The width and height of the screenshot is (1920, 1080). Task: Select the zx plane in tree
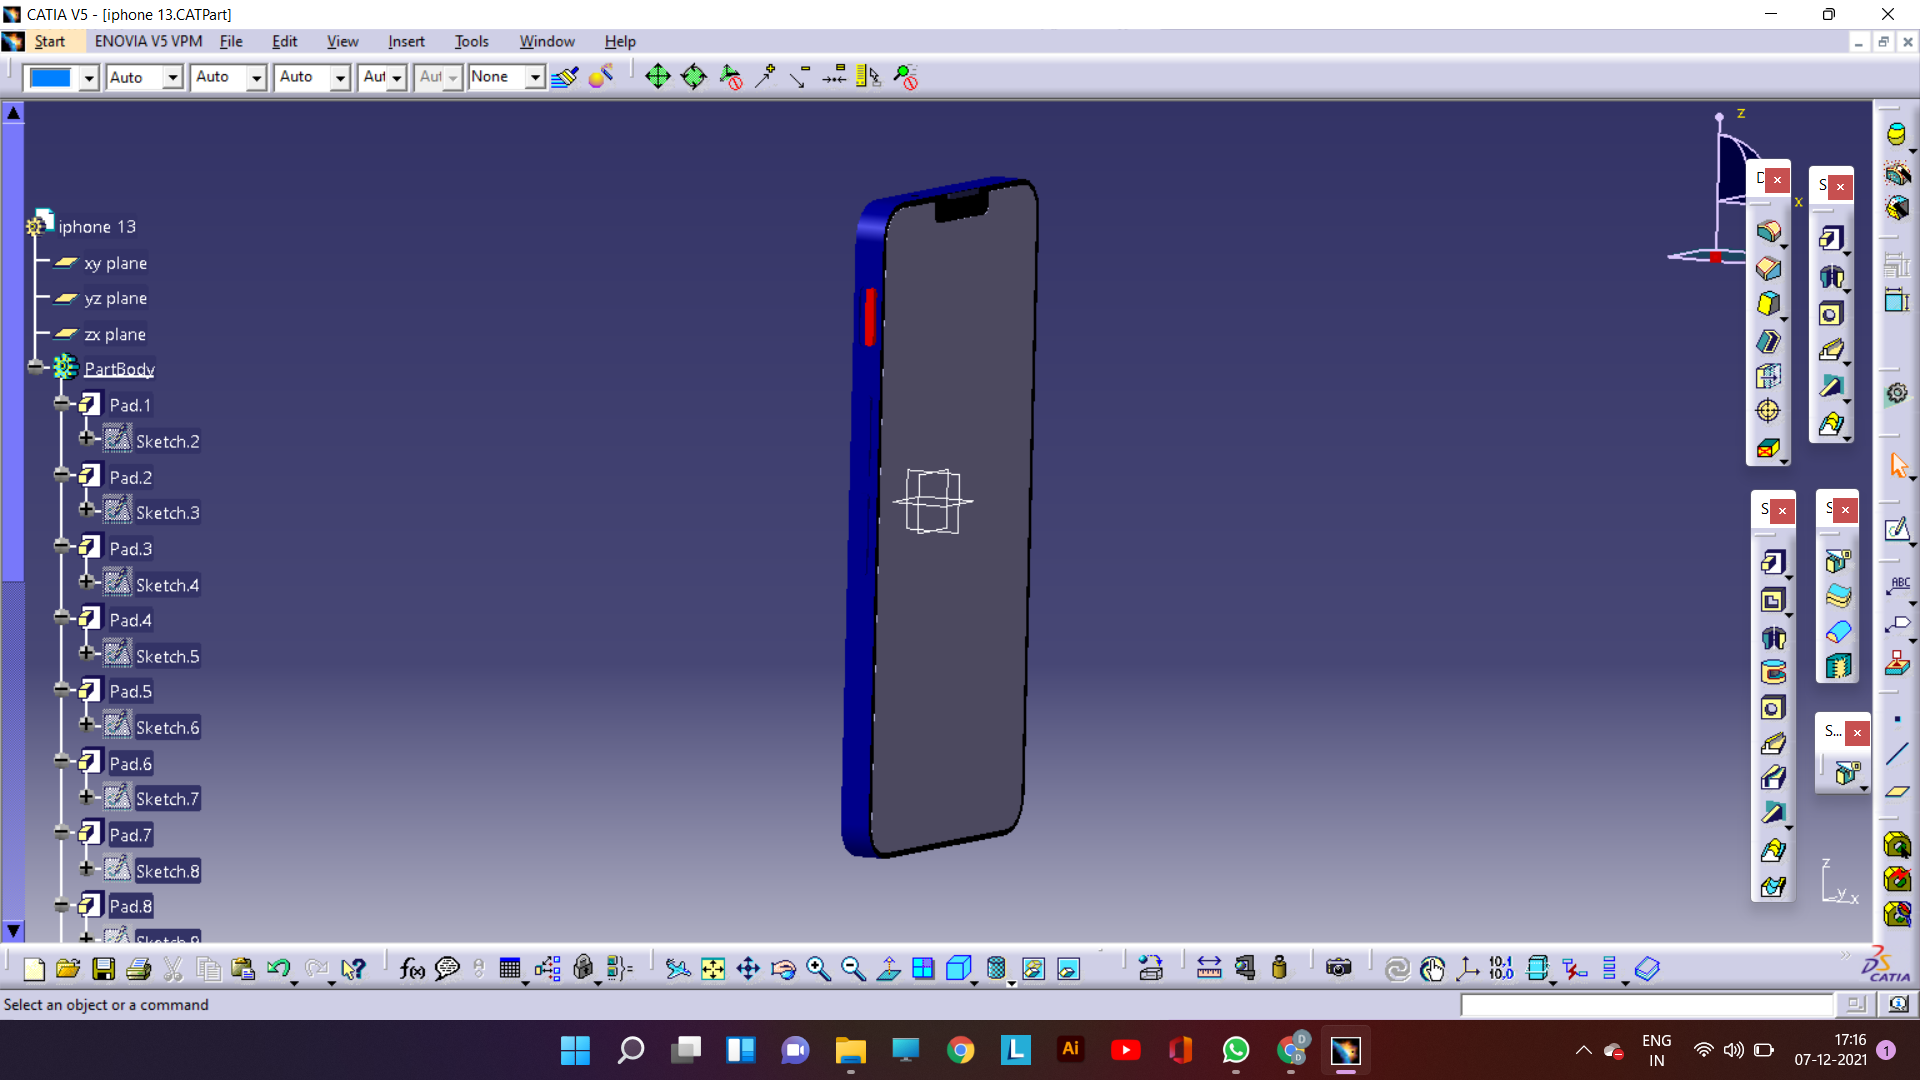115,334
